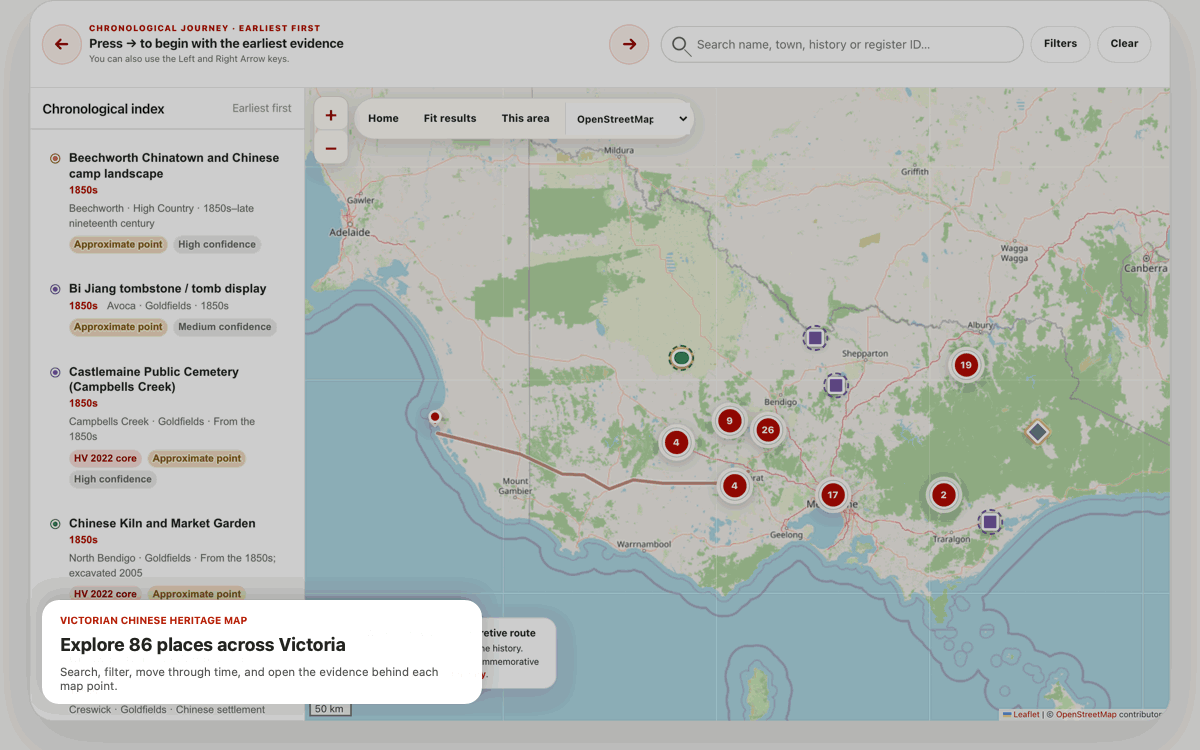This screenshot has width=1200, height=750.
Task: Open the cluster marker labeled 19
Action: (965, 365)
